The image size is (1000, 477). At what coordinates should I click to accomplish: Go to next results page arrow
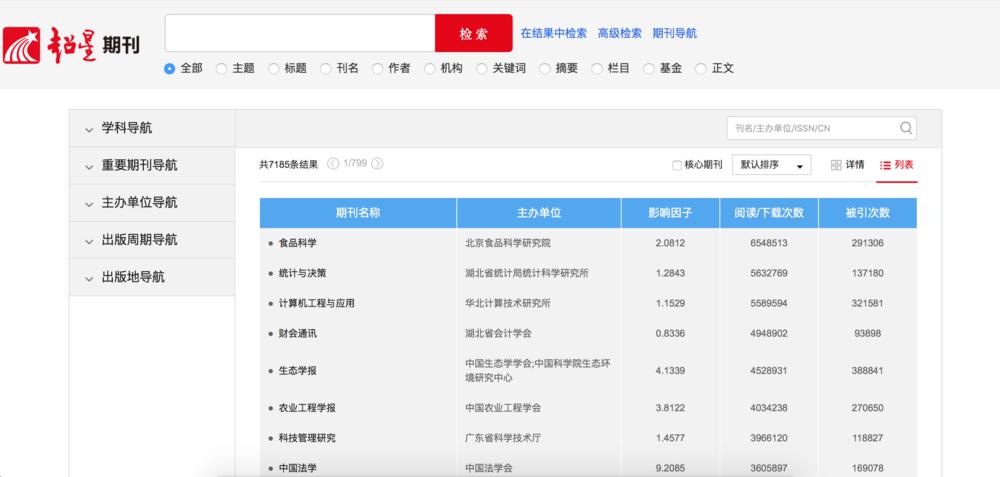point(378,164)
